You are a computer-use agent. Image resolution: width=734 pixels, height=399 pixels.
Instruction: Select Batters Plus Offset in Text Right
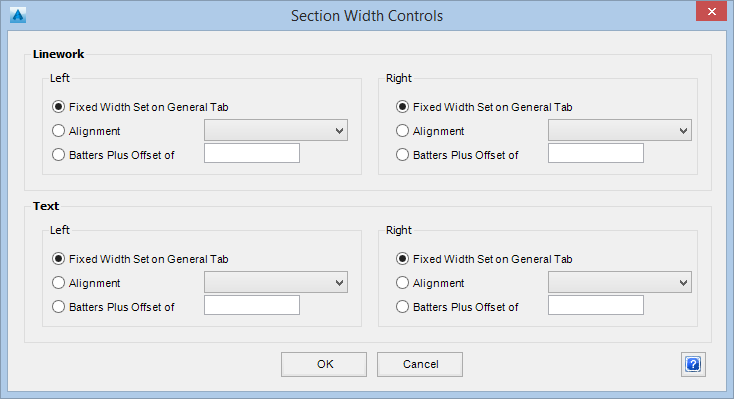click(402, 307)
